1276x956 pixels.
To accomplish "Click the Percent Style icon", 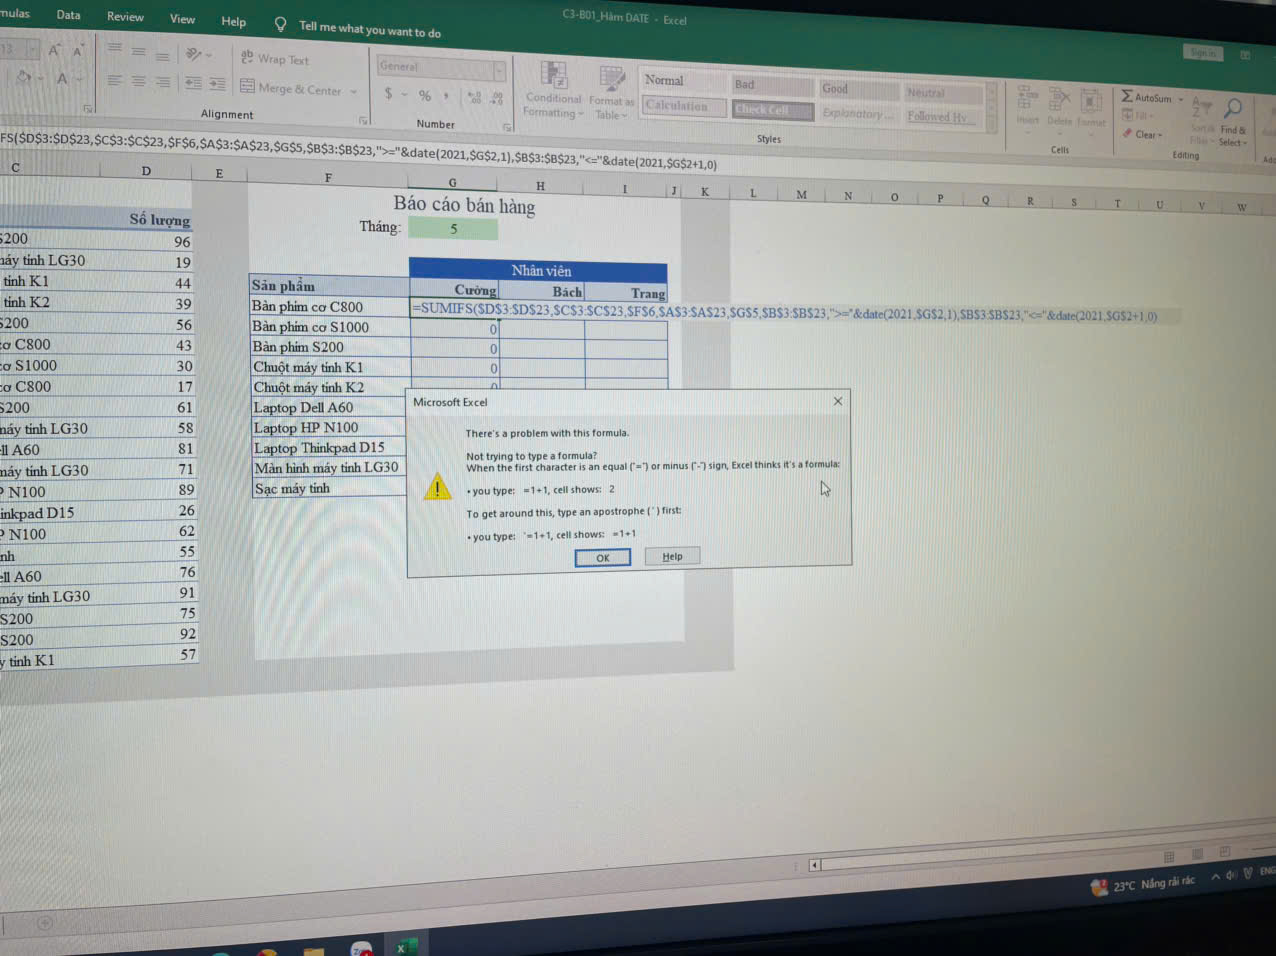I will coord(425,95).
